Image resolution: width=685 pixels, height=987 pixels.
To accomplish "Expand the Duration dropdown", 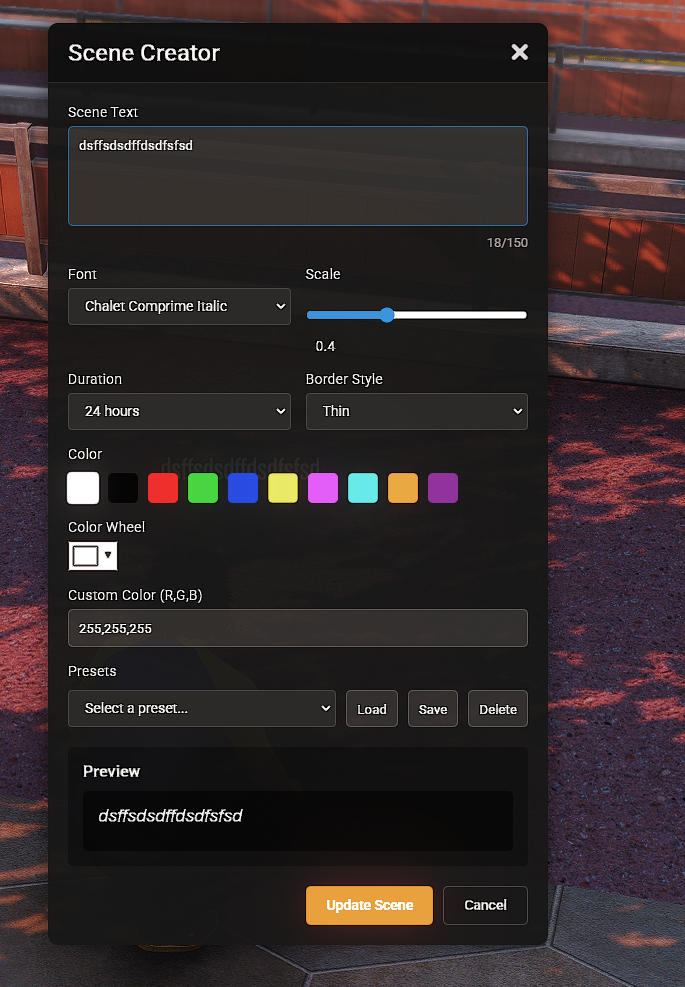I will pos(179,411).
